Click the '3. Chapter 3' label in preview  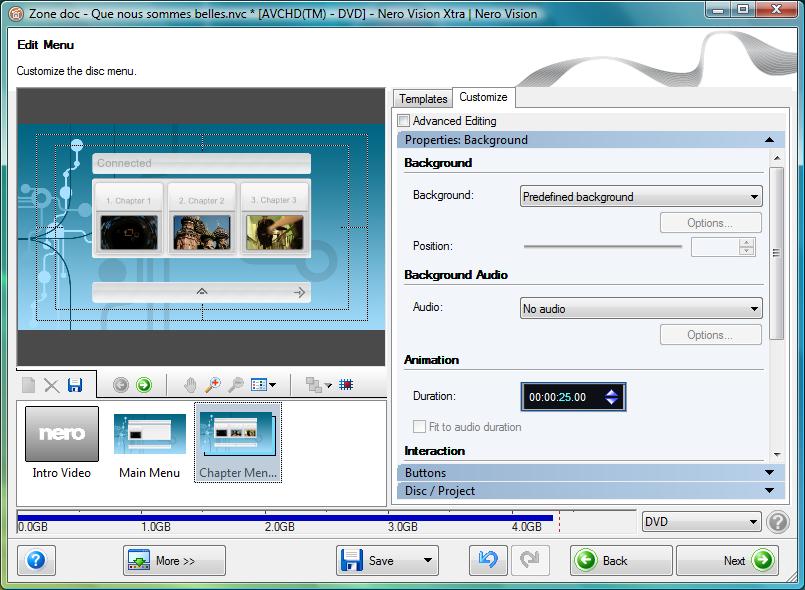click(274, 200)
